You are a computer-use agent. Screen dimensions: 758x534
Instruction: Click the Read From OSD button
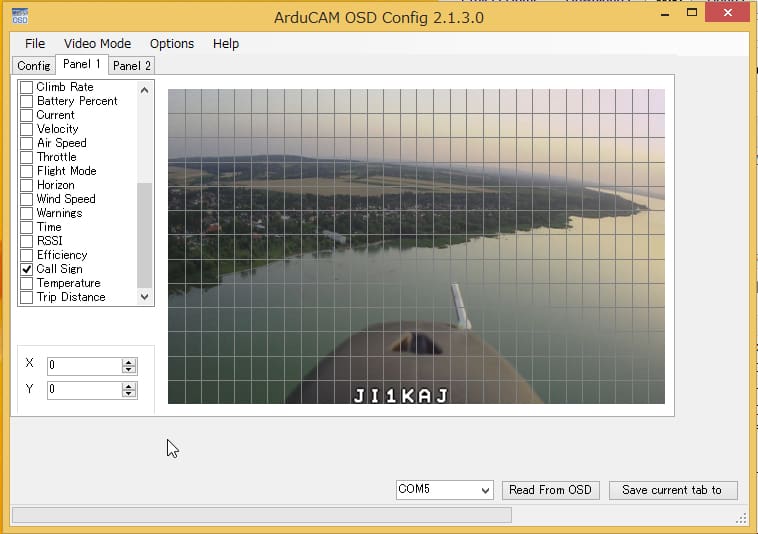point(551,490)
